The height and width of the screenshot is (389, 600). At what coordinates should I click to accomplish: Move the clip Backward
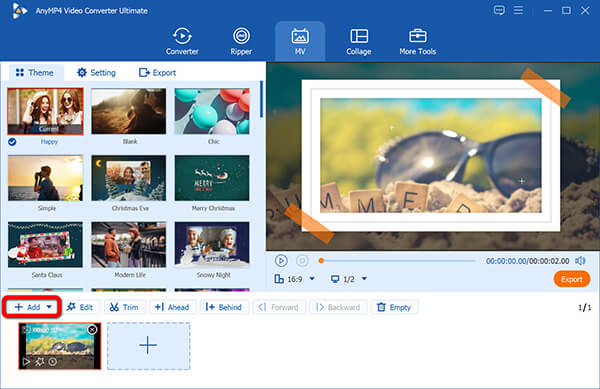click(x=338, y=307)
